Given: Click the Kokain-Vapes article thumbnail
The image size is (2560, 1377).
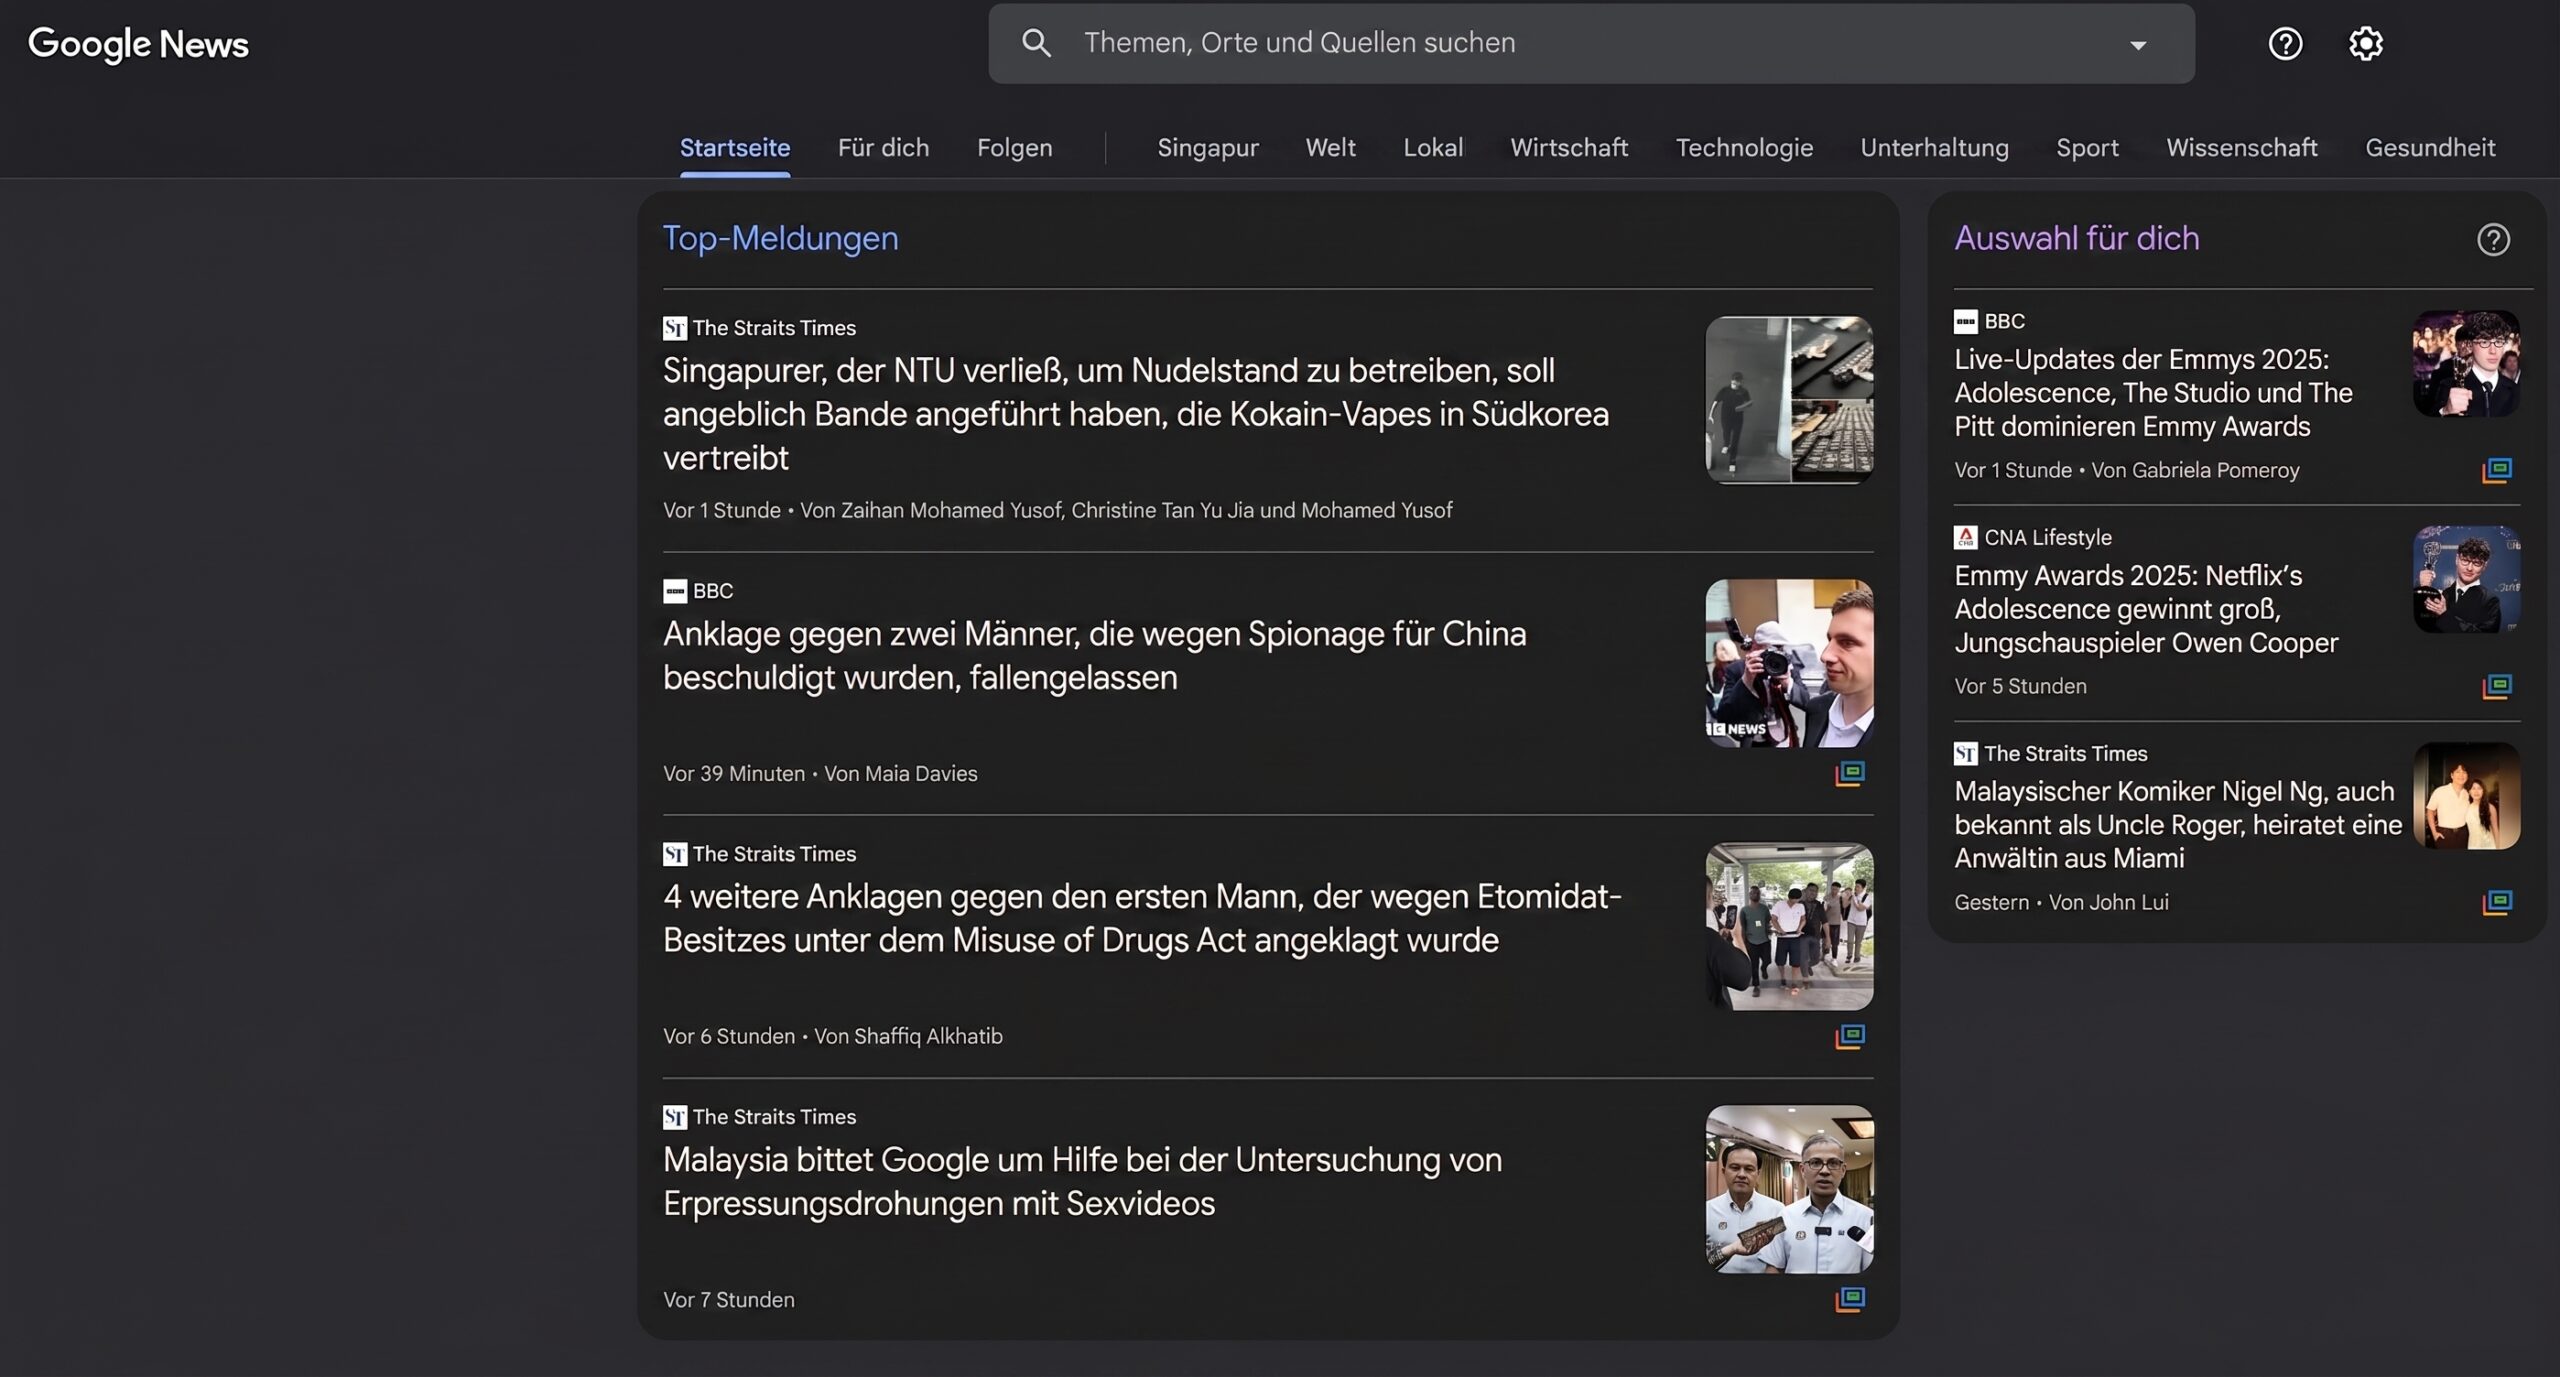Looking at the screenshot, I should click(x=1789, y=400).
